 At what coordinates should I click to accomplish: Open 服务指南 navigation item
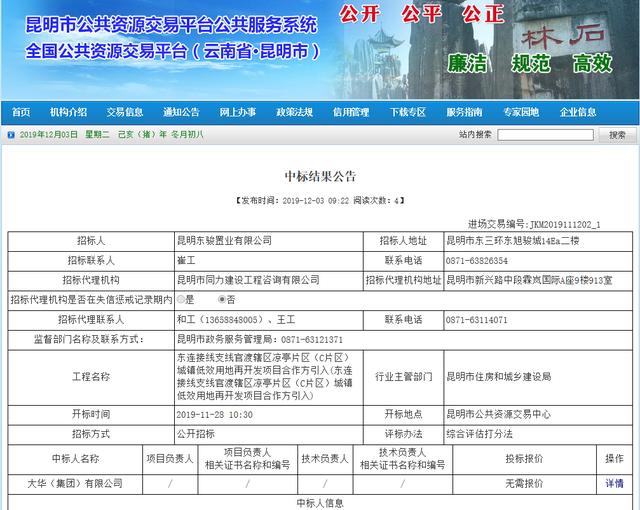[x=464, y=112]
